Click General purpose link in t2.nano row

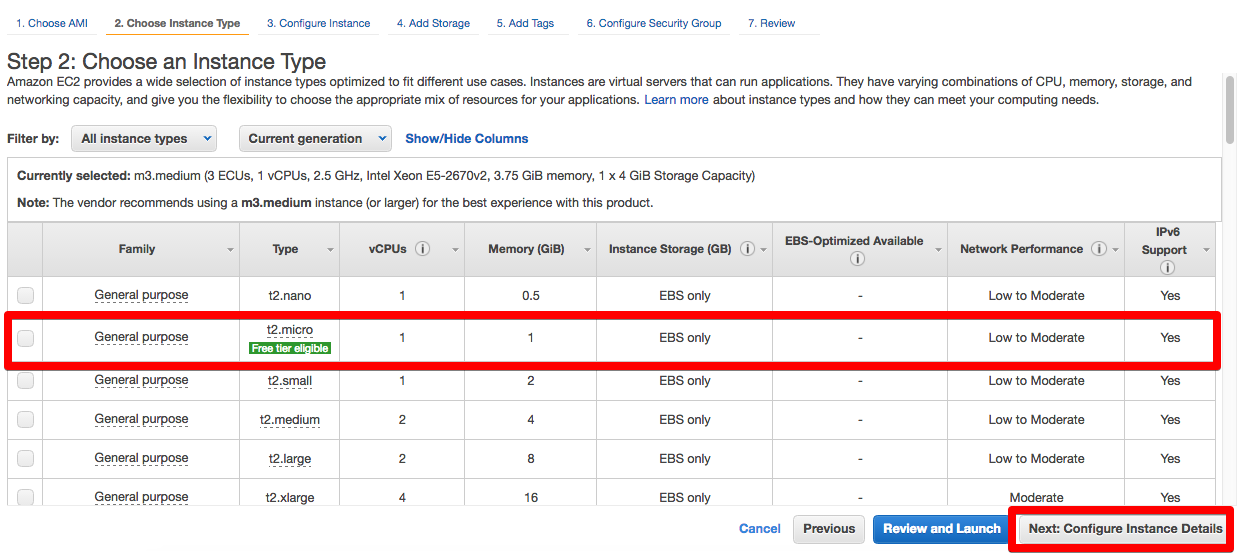click(x=141, y=295)
